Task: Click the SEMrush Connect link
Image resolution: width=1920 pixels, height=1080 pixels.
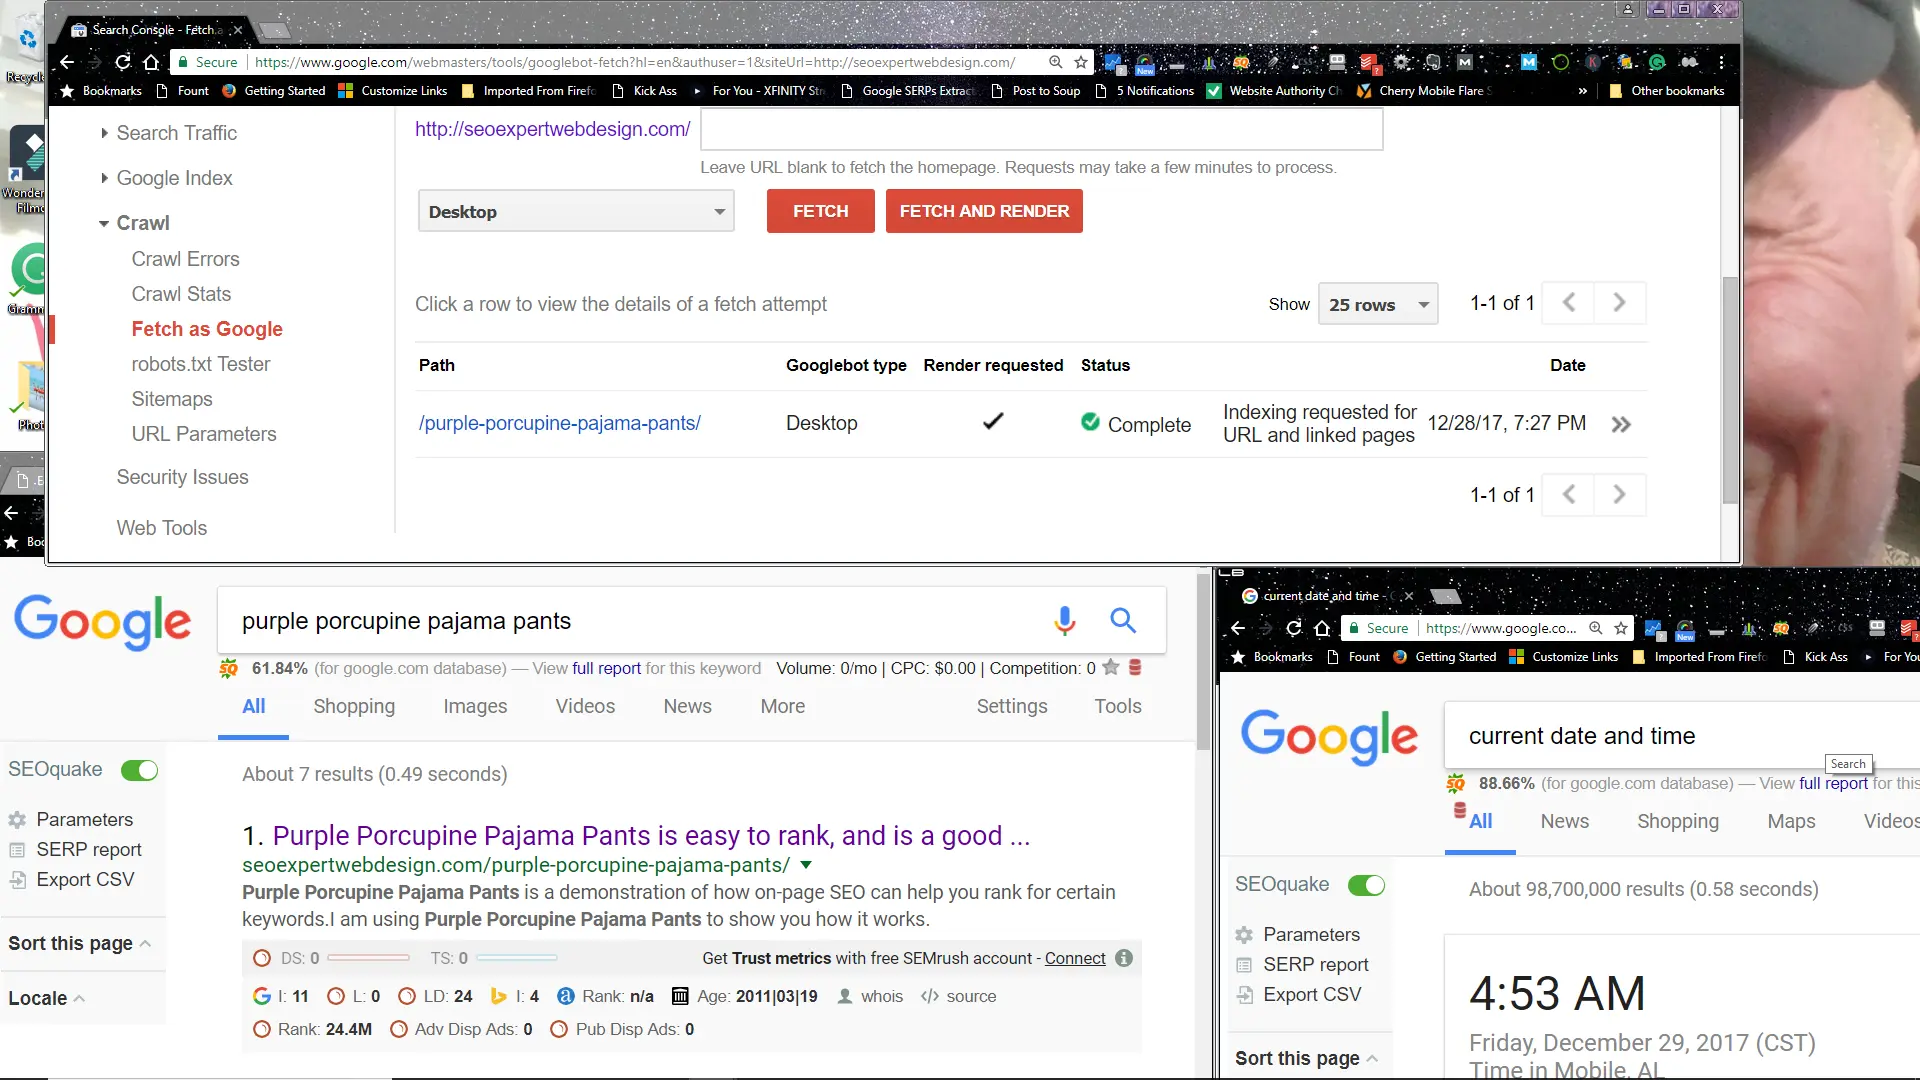Action: [1075, 958]
